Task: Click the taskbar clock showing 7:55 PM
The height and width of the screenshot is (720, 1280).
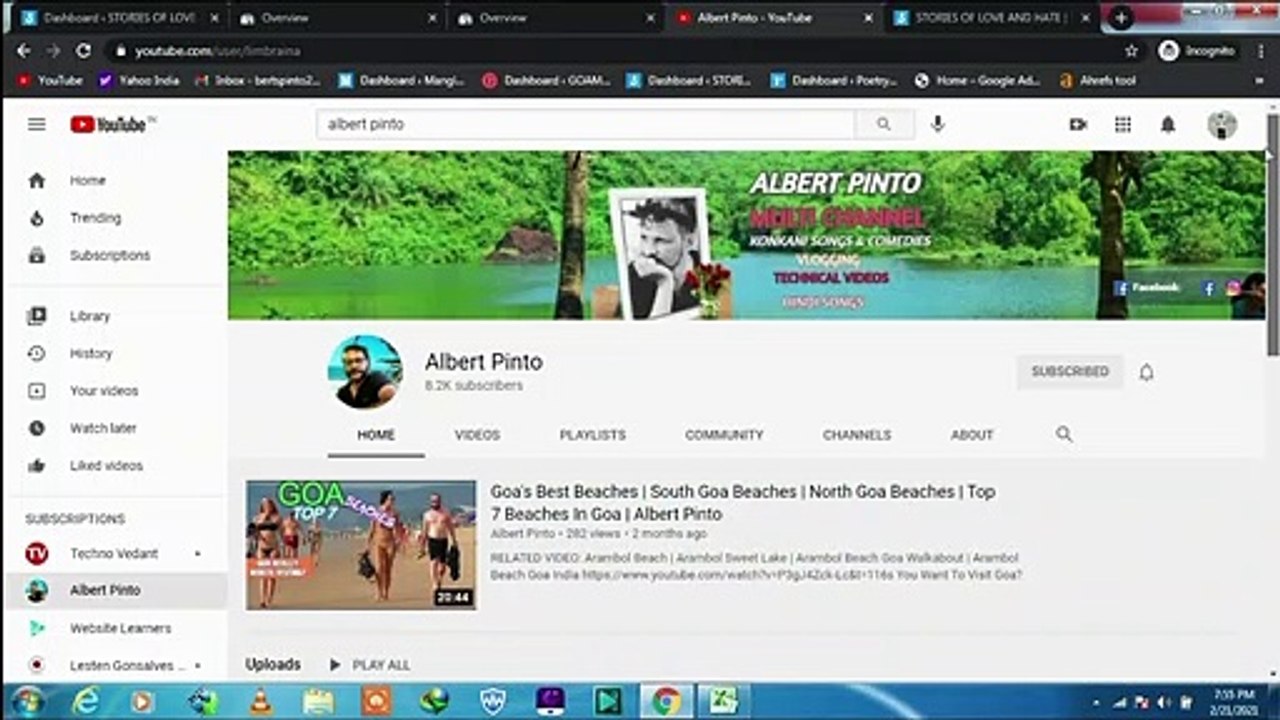Action: click(x=1233, y=701)
